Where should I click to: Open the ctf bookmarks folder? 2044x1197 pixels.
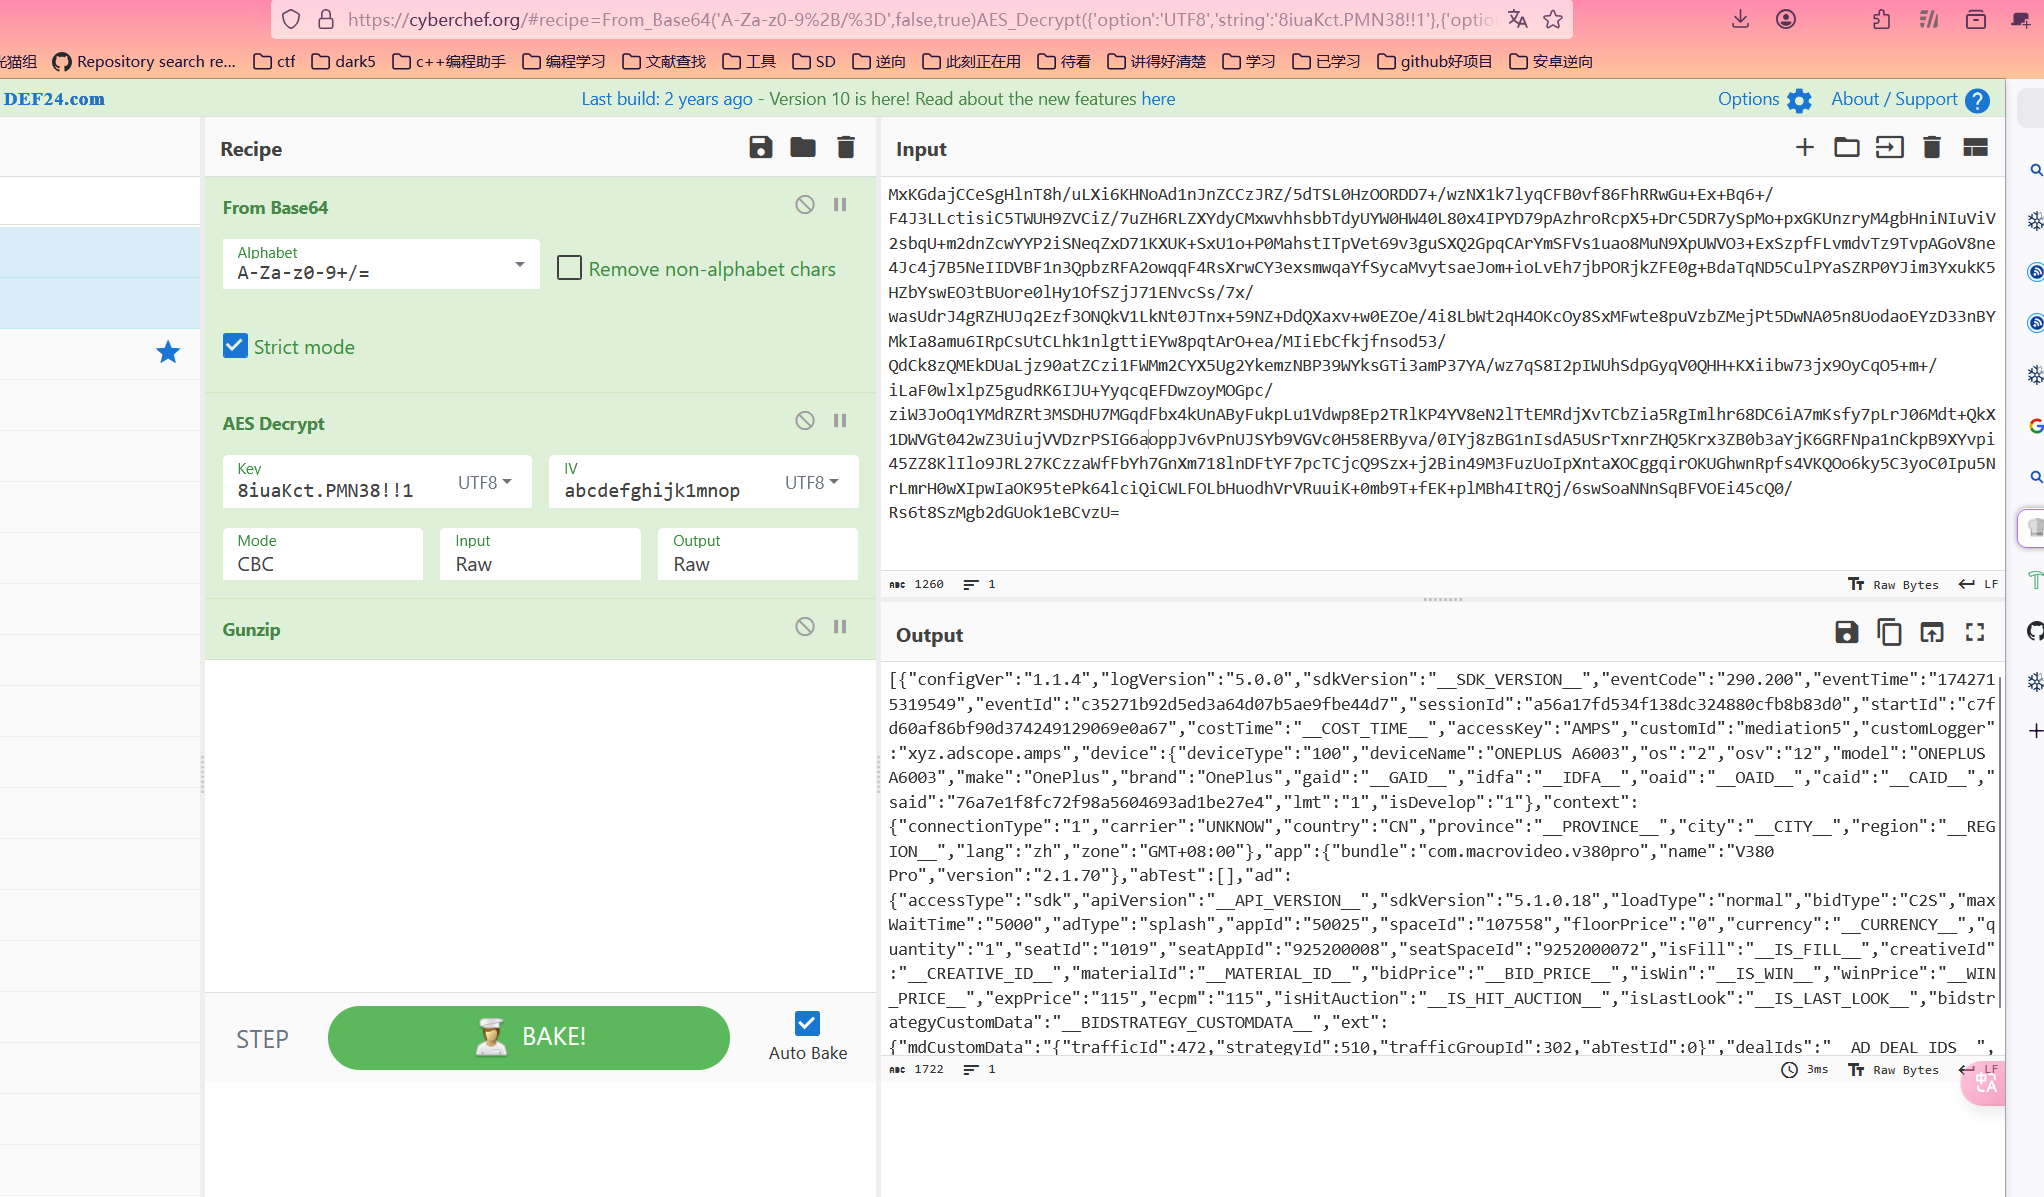pos(274,61)
